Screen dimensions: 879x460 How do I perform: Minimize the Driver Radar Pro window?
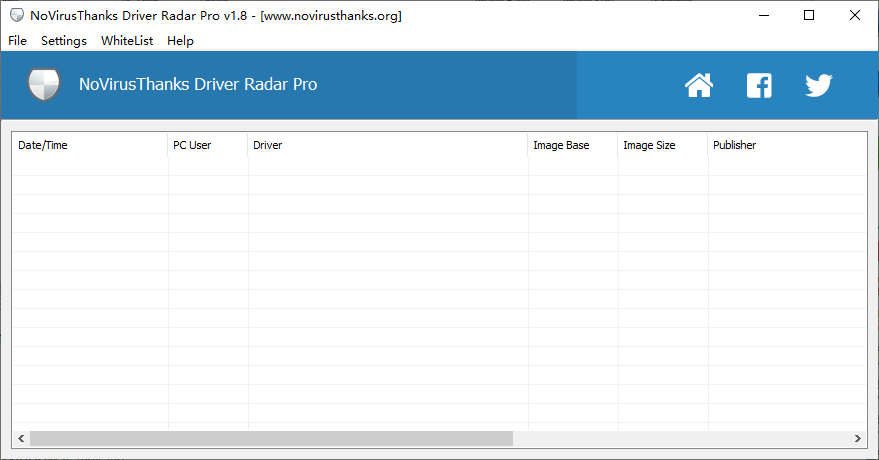(764, 15)
